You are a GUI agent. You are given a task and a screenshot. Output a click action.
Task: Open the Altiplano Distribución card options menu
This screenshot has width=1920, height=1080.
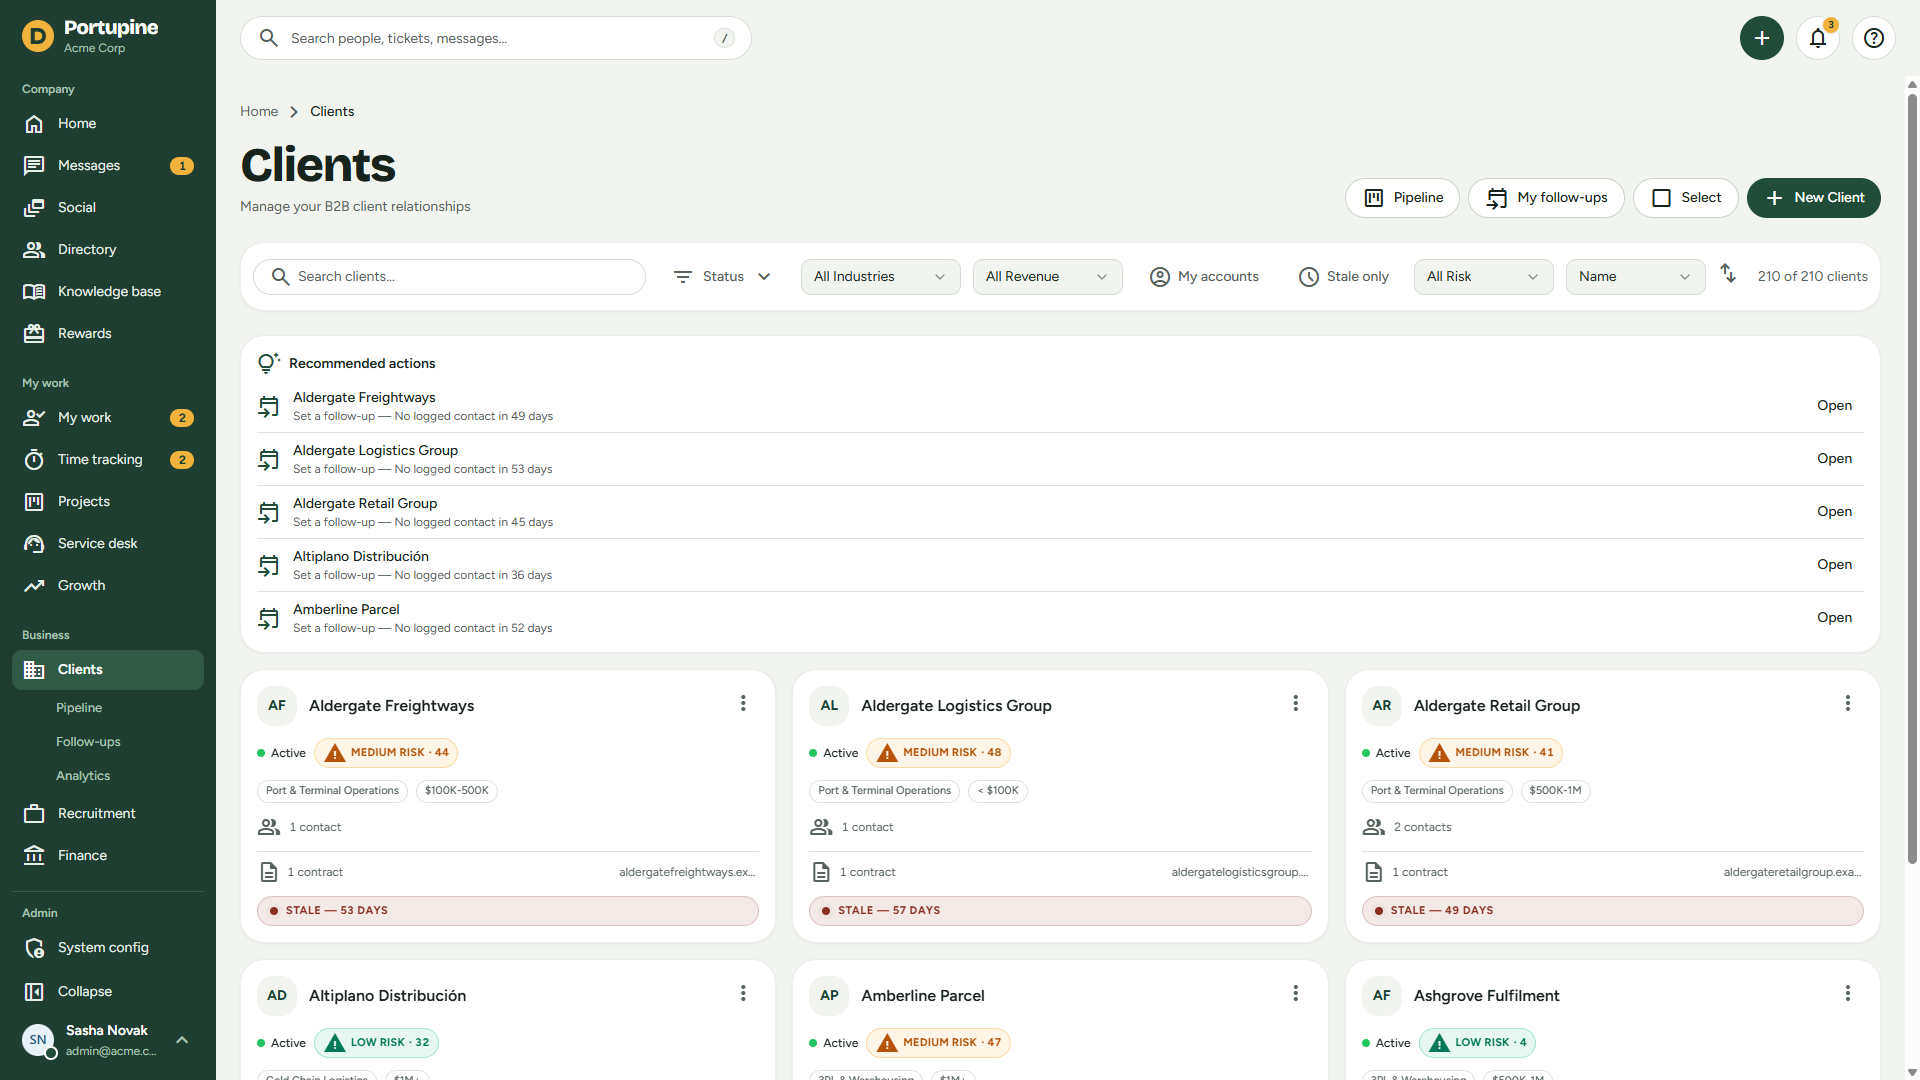[x=743, y=994]
